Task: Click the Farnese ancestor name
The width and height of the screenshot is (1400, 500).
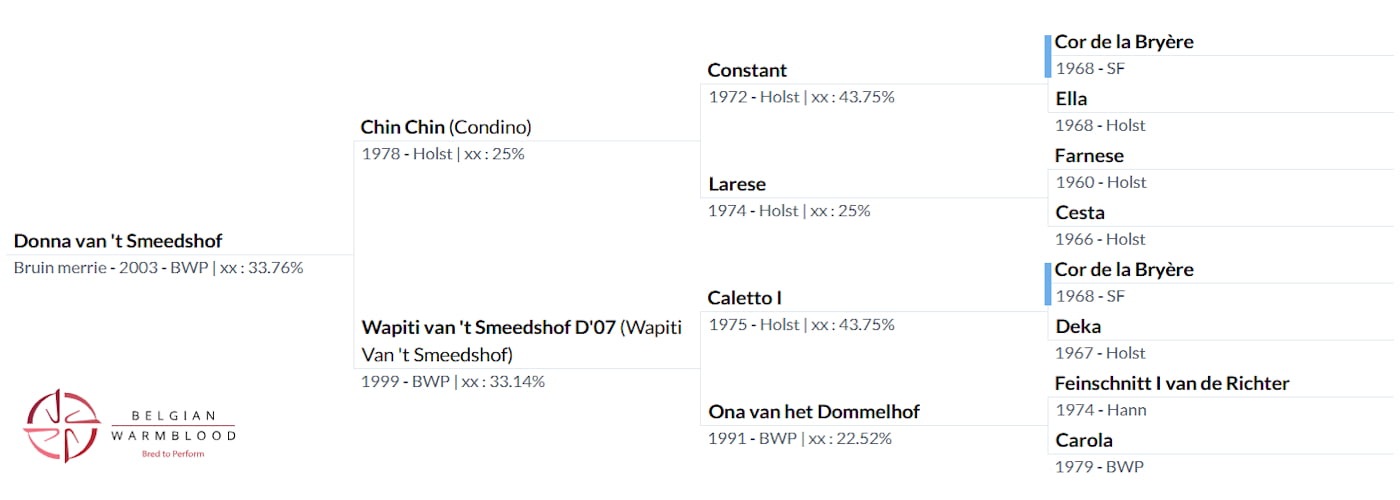Action: (x=1089, y=156)
